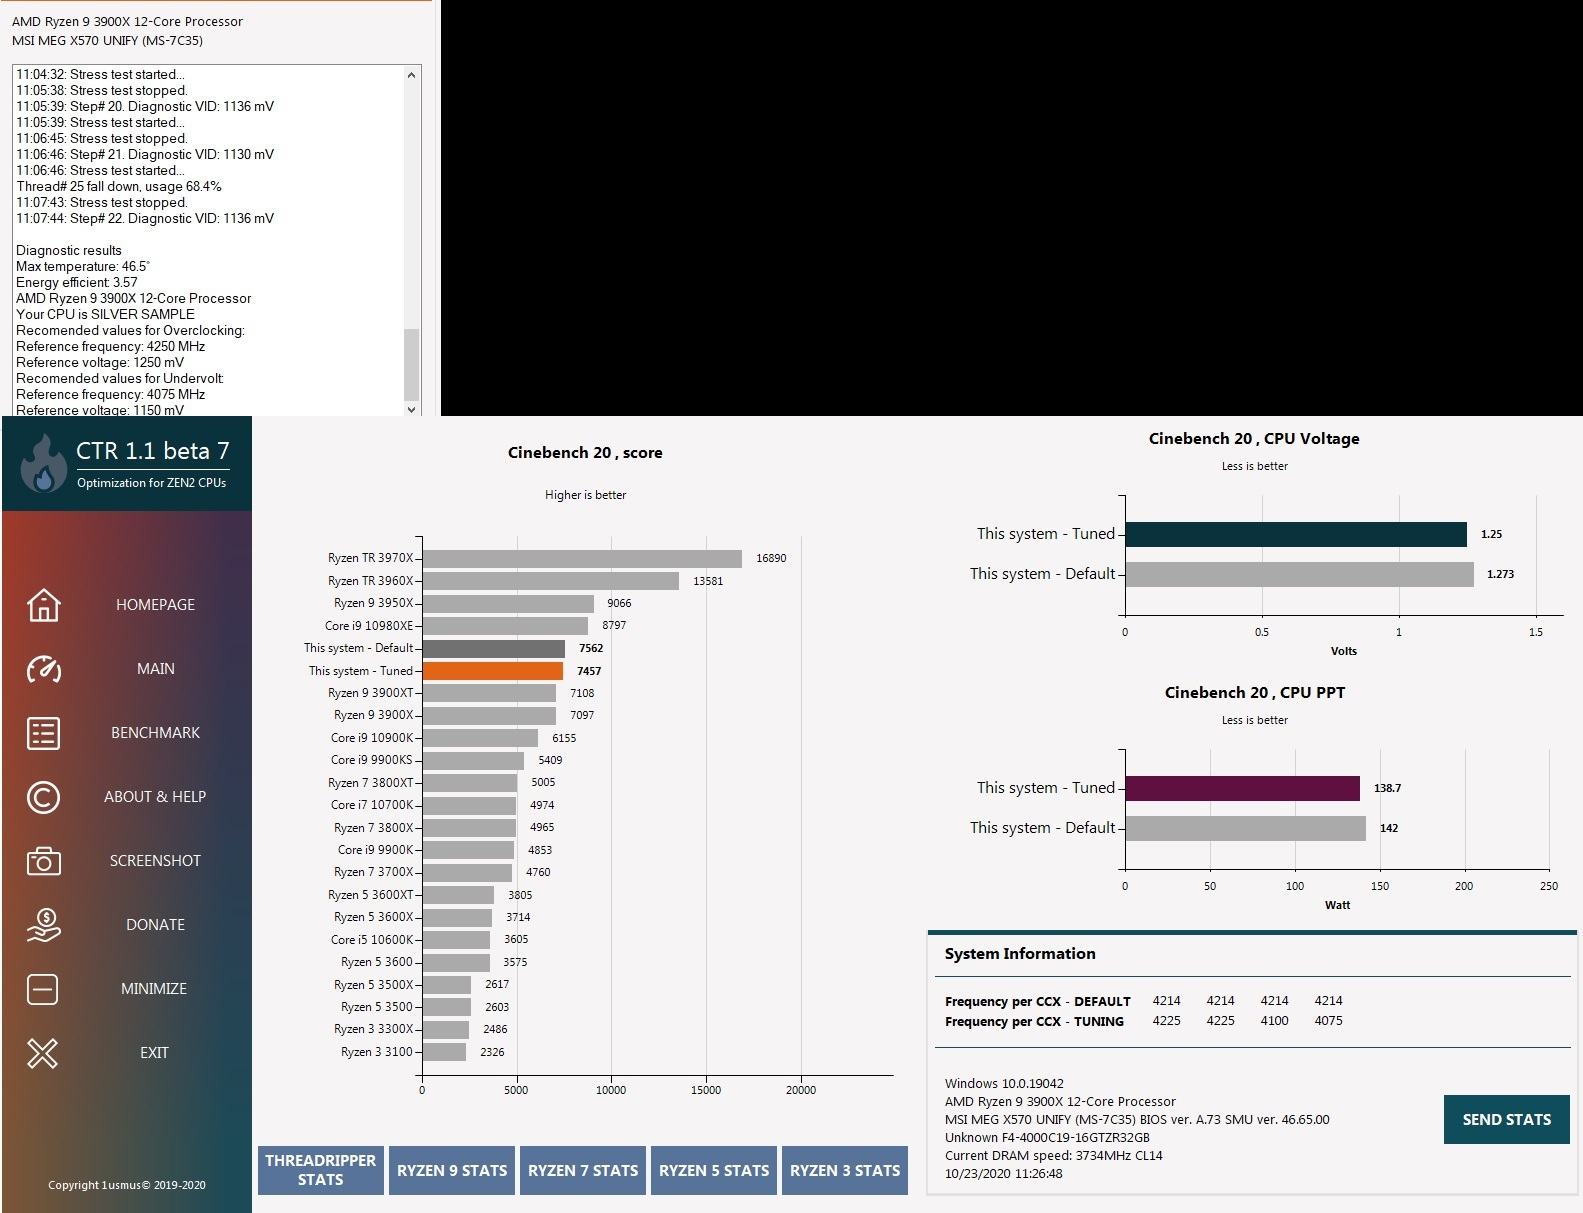Click the Exit cross icon in sidebar
Viewport: 1583px width, 1213px height.
click(x=43, y=1053)
